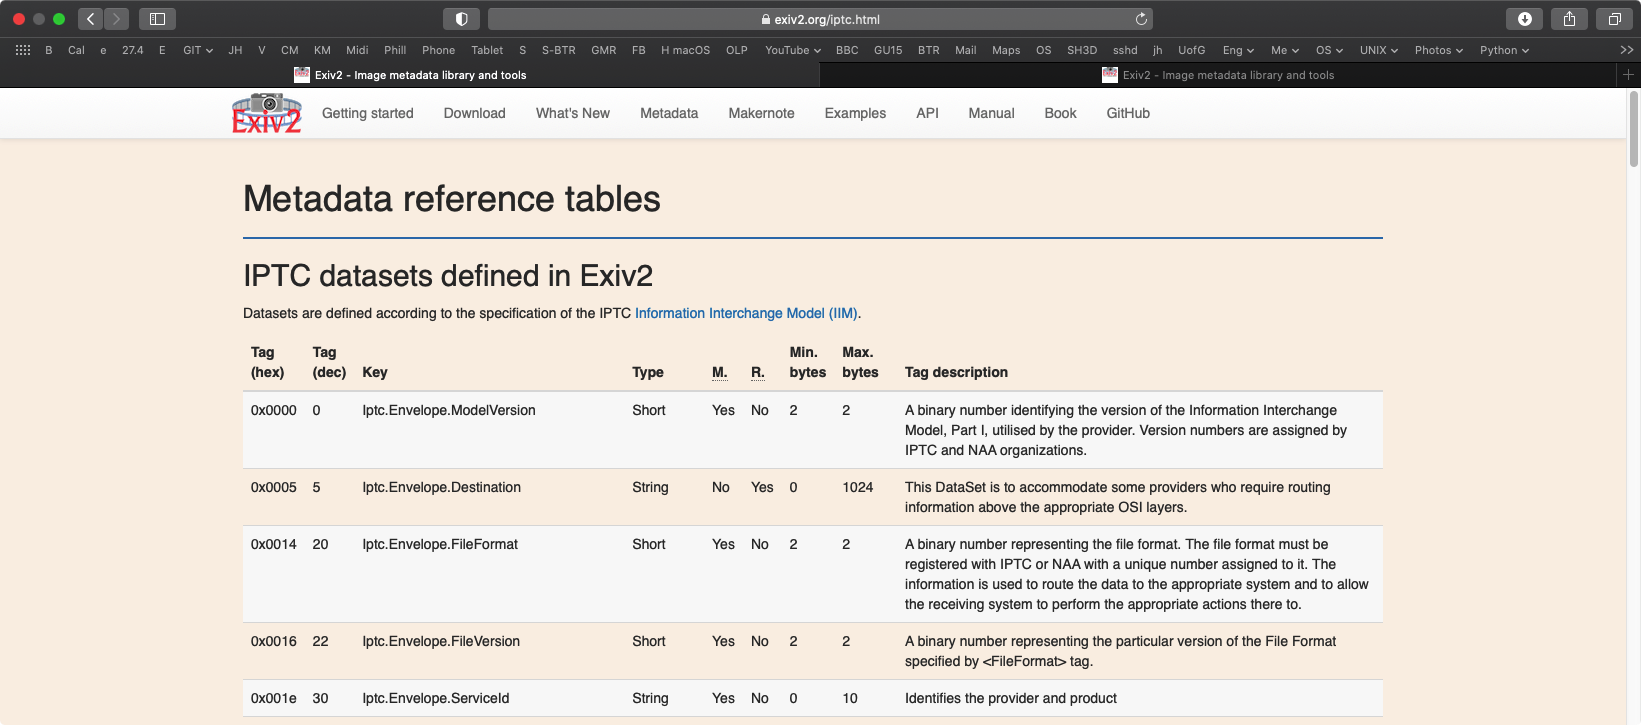This screenshot has width=1641, height=725.
Task: Click the 0x0014 hex tag cell
Action: coord(274,544)
